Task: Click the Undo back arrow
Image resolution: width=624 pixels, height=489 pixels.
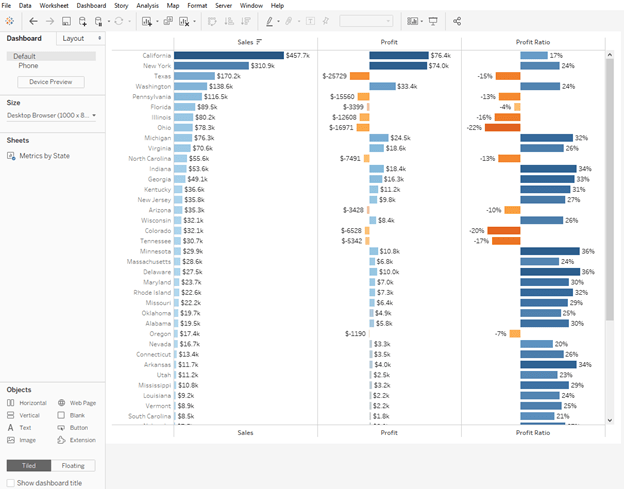Action: [x=33, y=21]
